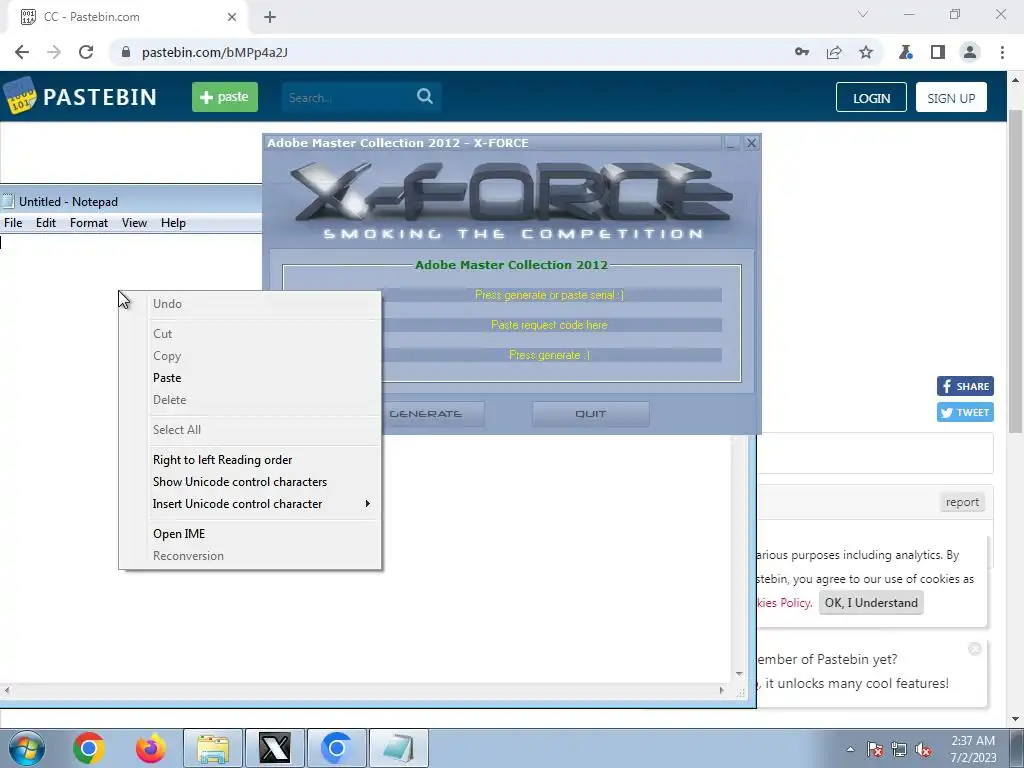Open Notepad's File menu
1024x768 pixels.
[x=13, y=223]
